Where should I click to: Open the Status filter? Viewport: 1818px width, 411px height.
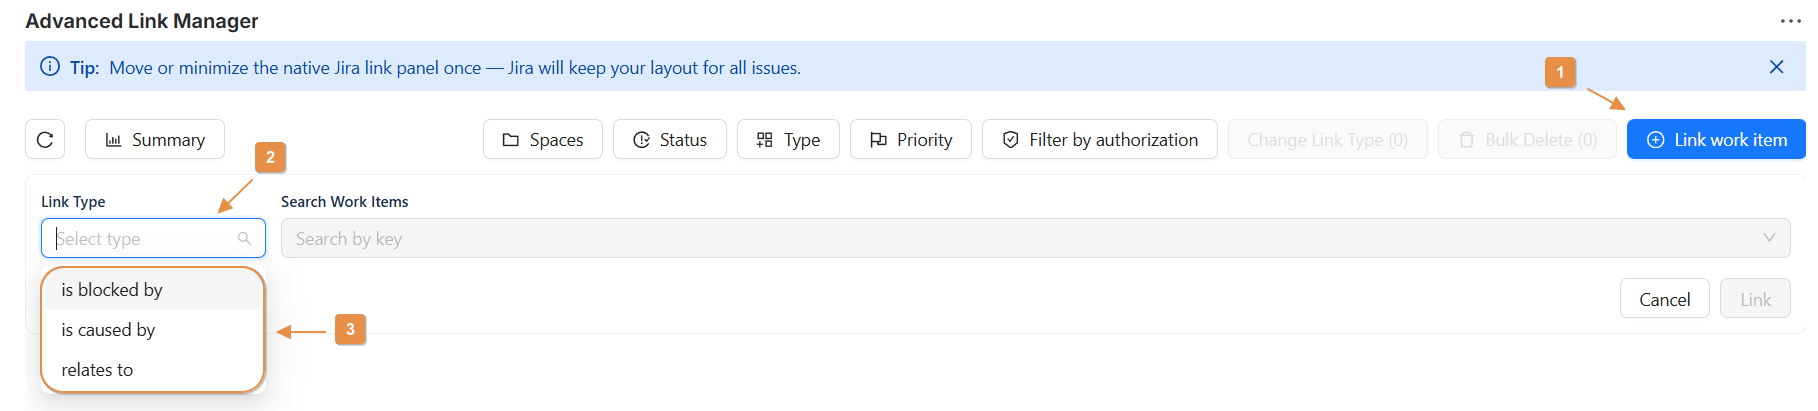pos(670,140)
